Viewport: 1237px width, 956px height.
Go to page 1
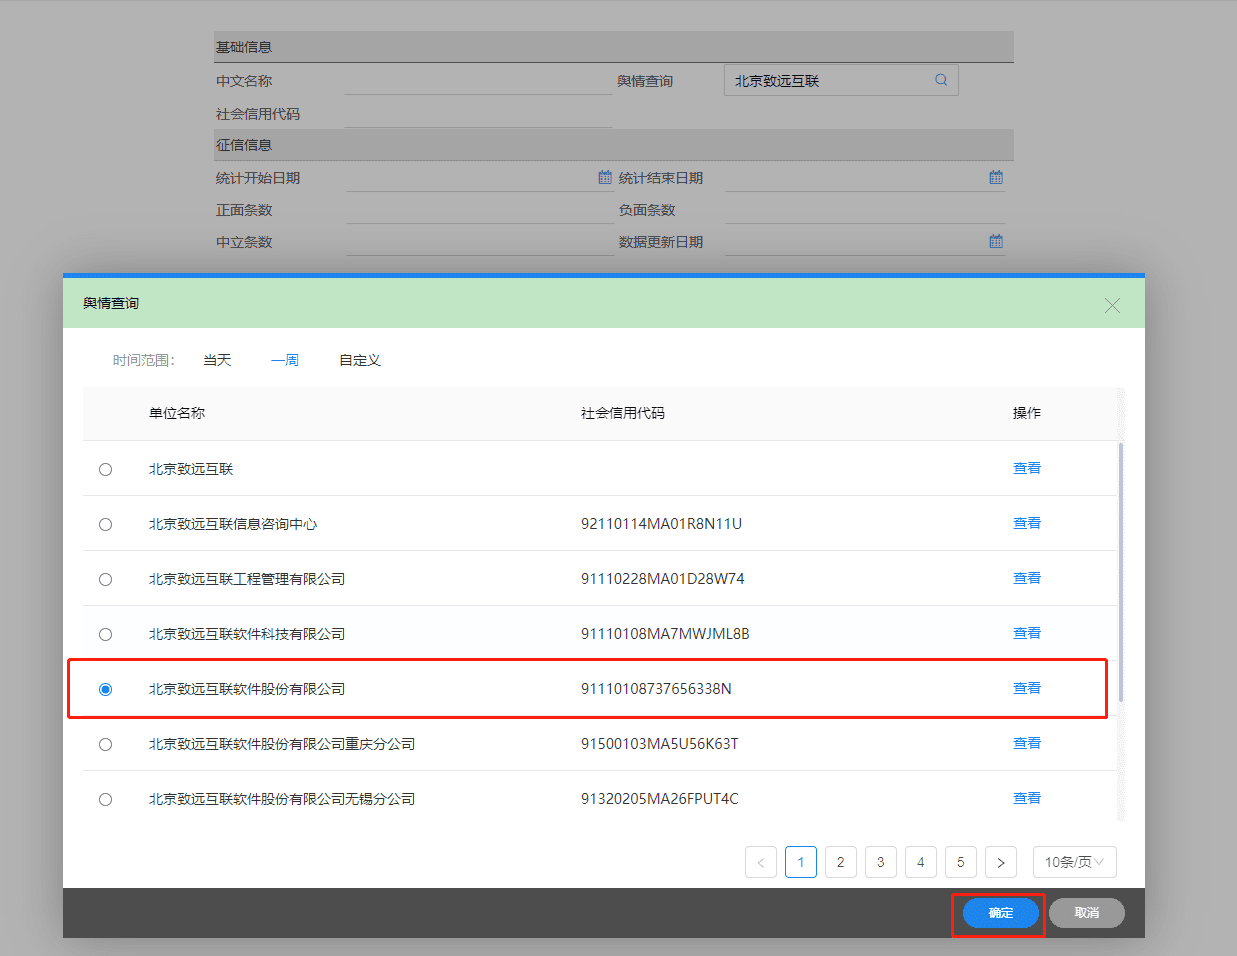click(x=801, y=862)
